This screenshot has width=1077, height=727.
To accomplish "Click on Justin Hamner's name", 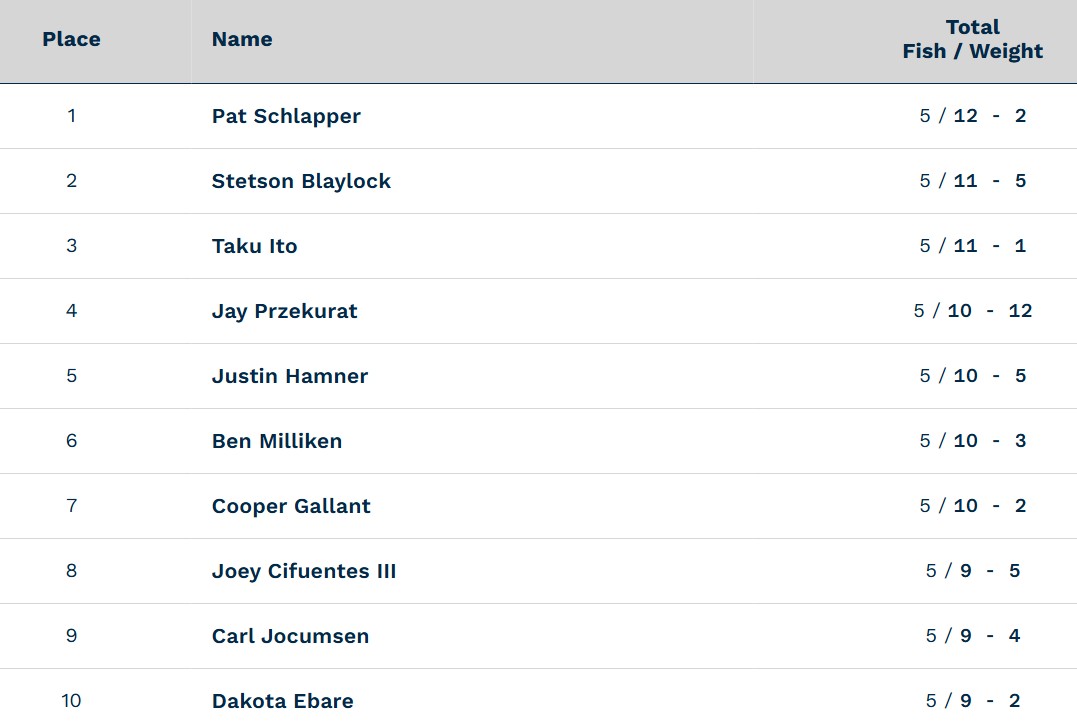I will click(x=290, y=376).
